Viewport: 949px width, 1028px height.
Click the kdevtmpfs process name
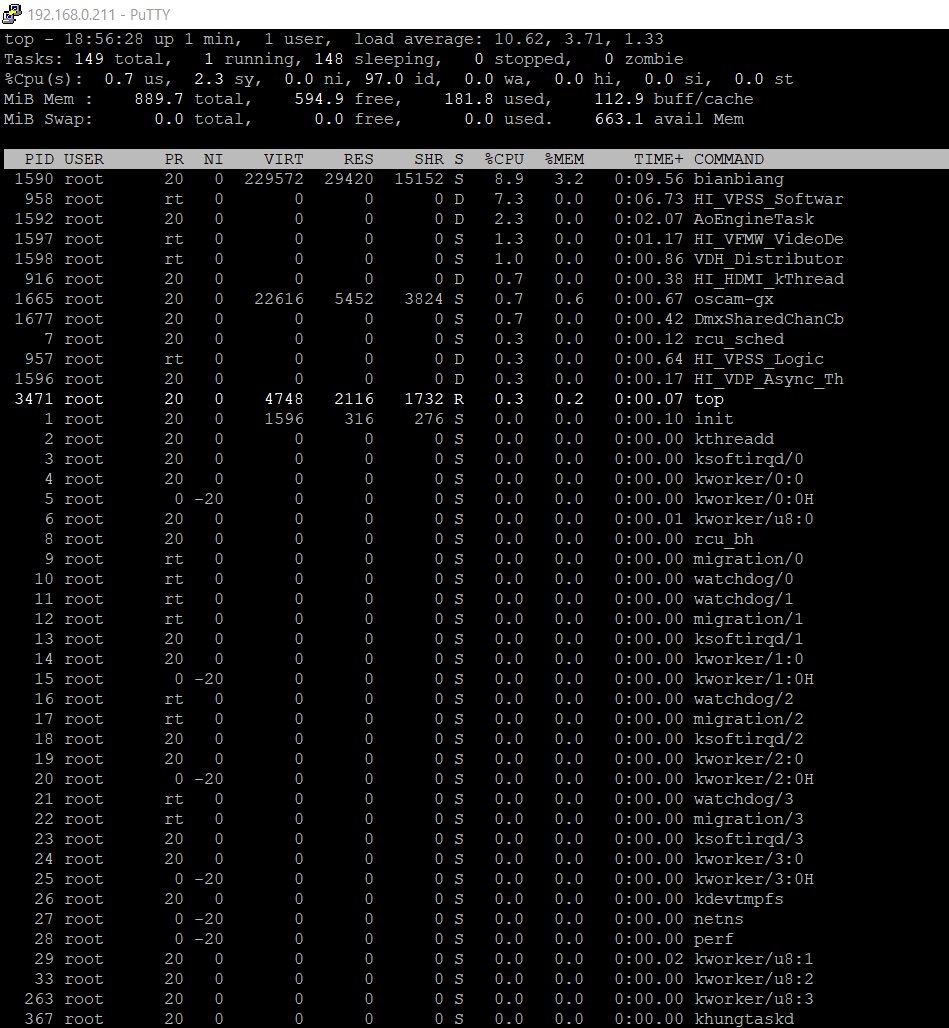pos(739,899)
